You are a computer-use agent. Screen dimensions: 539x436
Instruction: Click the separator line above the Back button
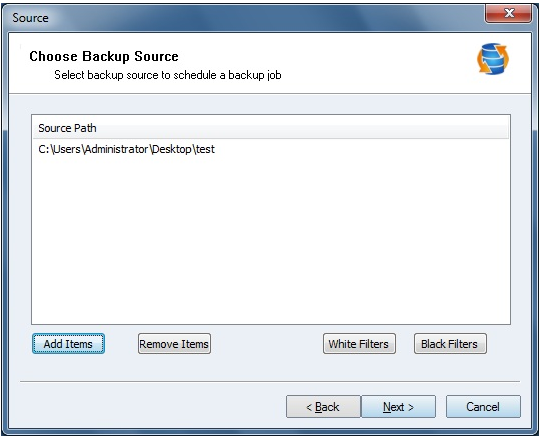pos(270,381)
